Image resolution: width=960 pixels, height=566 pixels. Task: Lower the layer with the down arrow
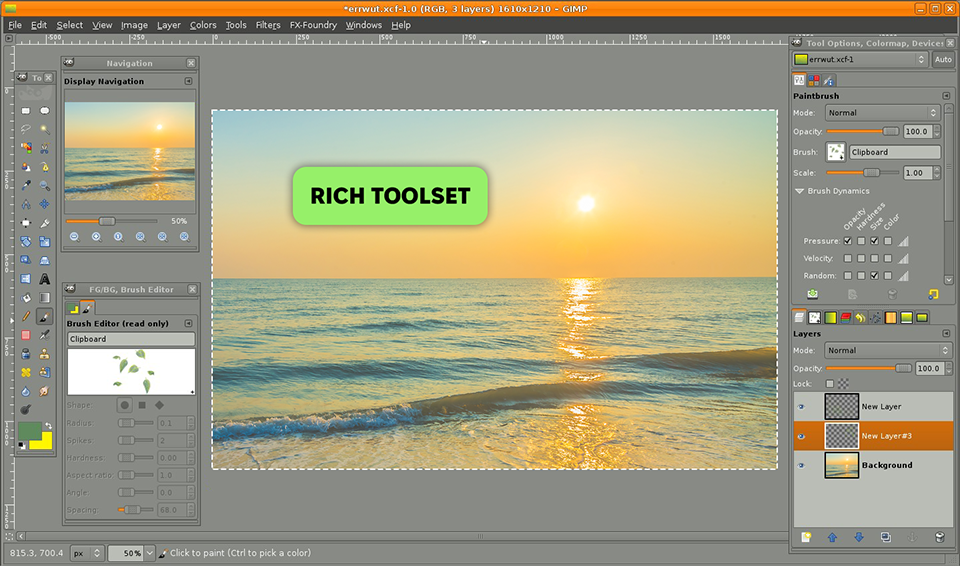tap(858, 537)
